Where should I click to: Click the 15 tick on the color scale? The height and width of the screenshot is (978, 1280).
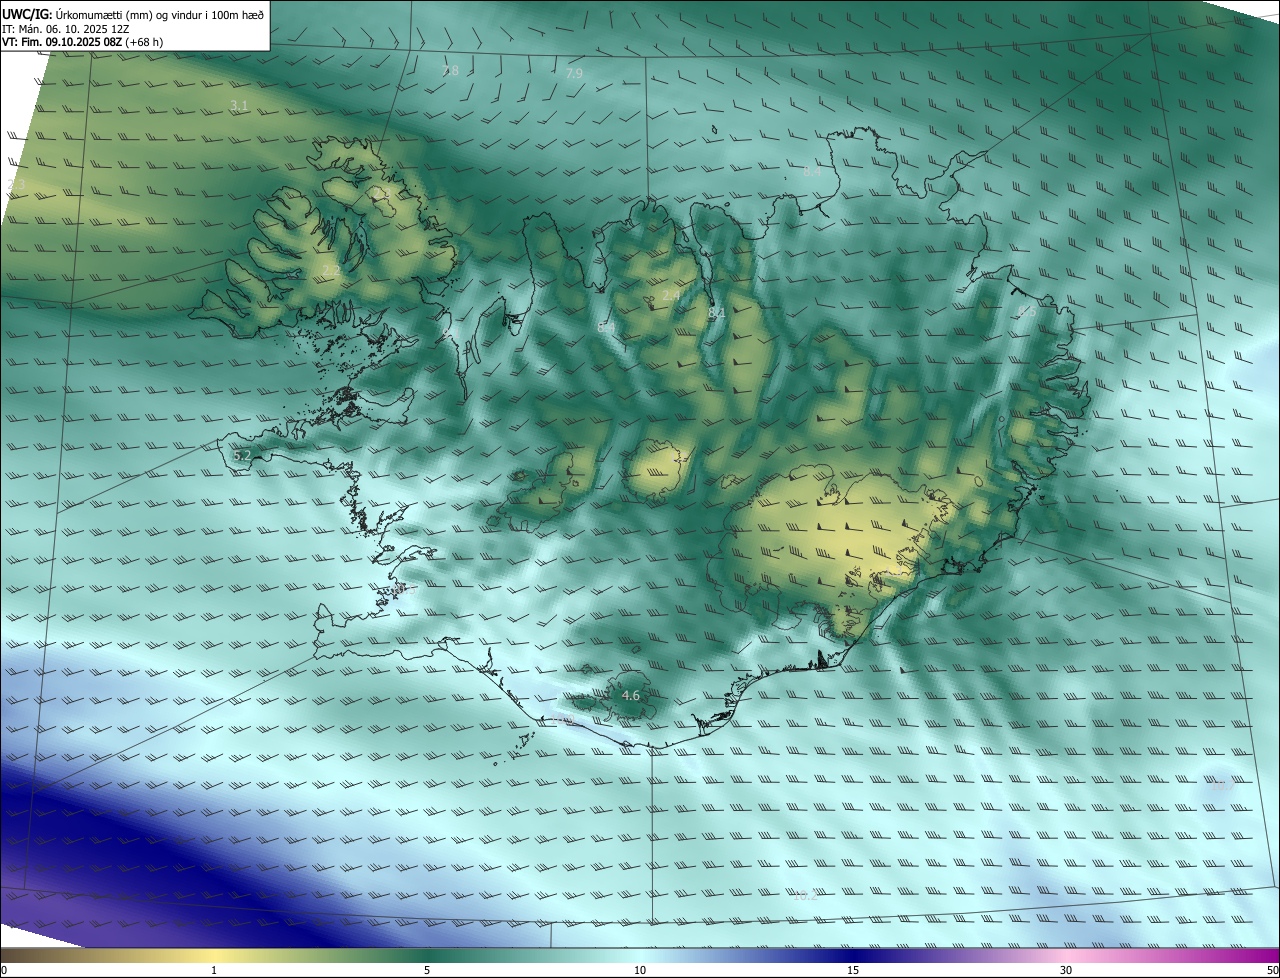[853, 970]
